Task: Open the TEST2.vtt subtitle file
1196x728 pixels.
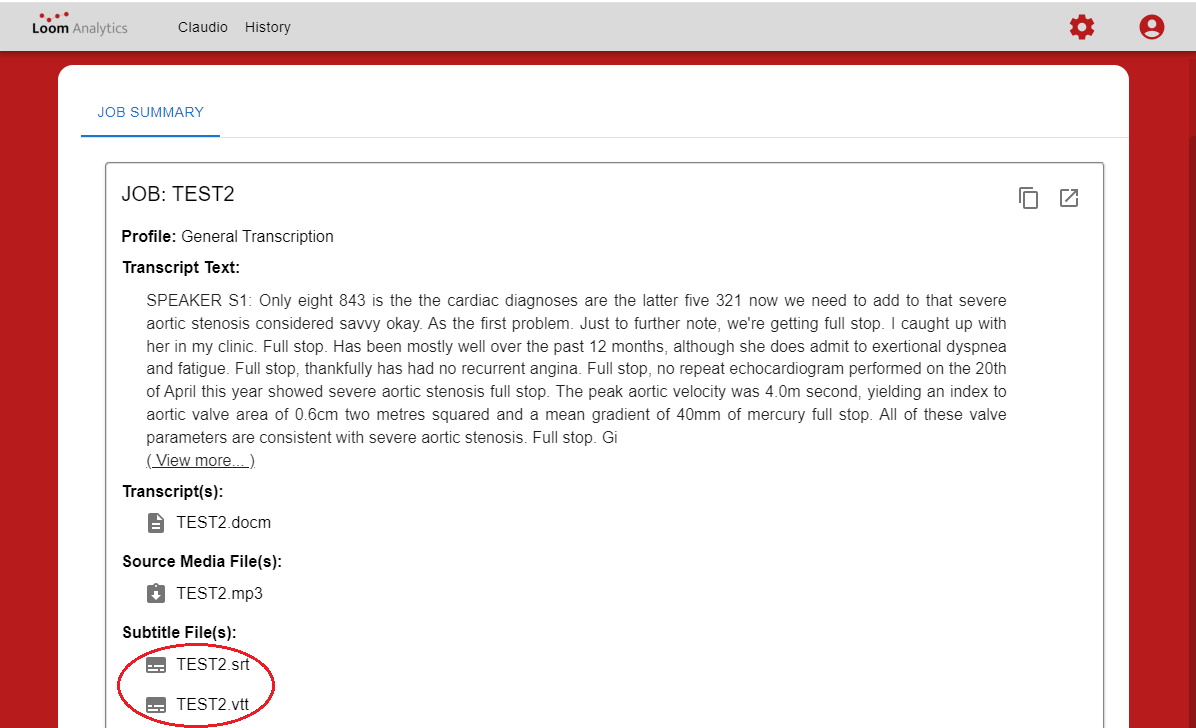Action: (x=212, y=705)
